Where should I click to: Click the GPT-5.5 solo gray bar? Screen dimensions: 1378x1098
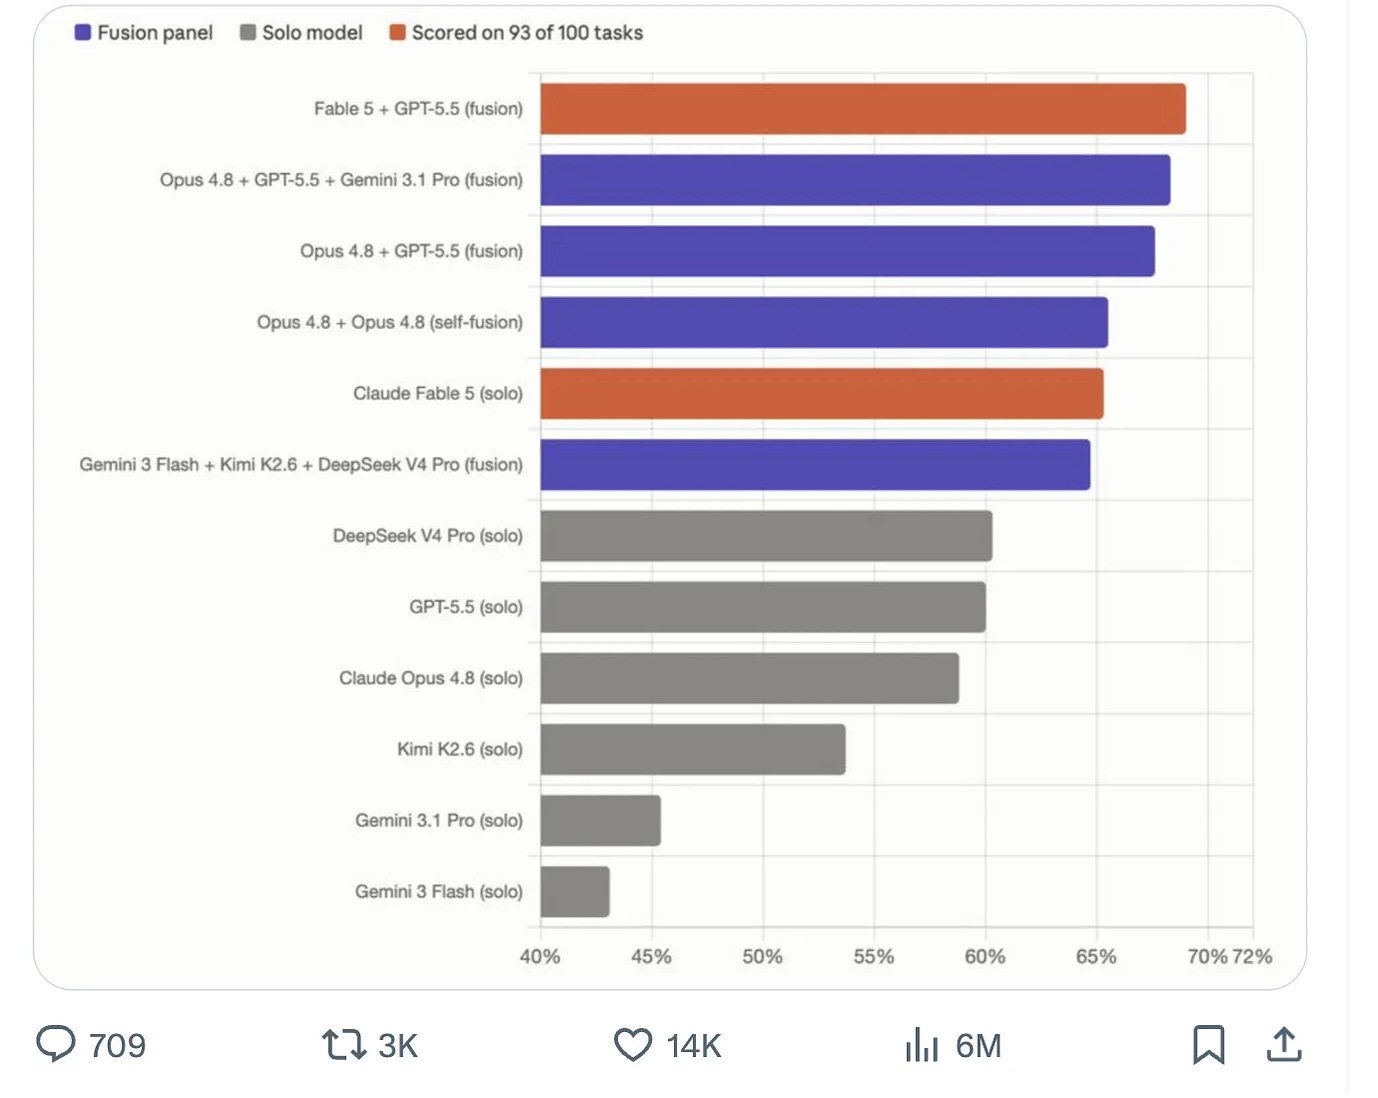tap(763, 607)
